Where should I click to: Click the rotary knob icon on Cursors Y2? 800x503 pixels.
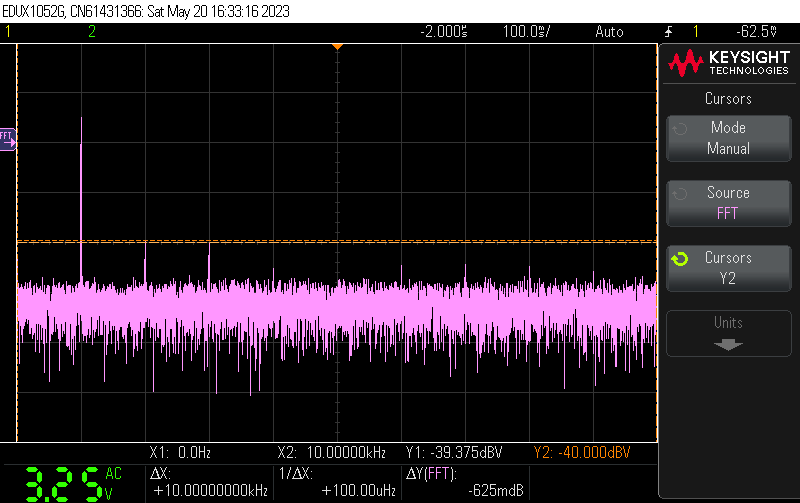680,259
